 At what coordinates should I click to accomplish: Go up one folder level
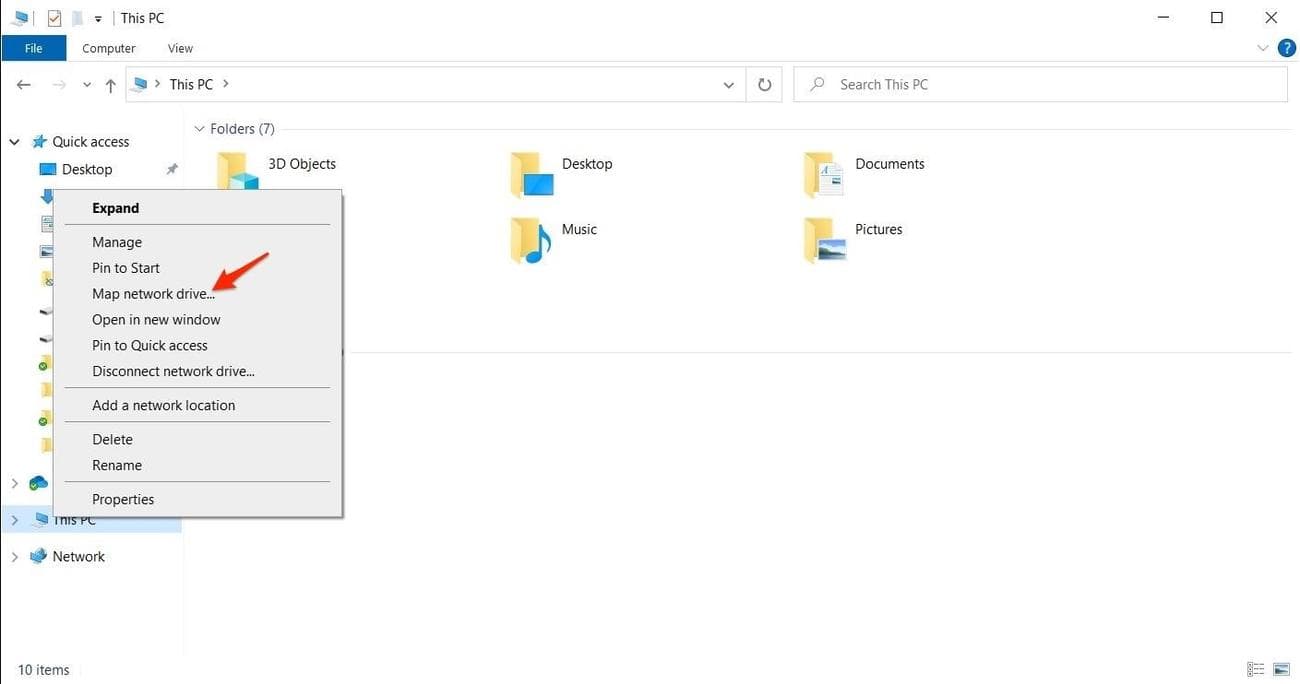(x=110, y=84)
